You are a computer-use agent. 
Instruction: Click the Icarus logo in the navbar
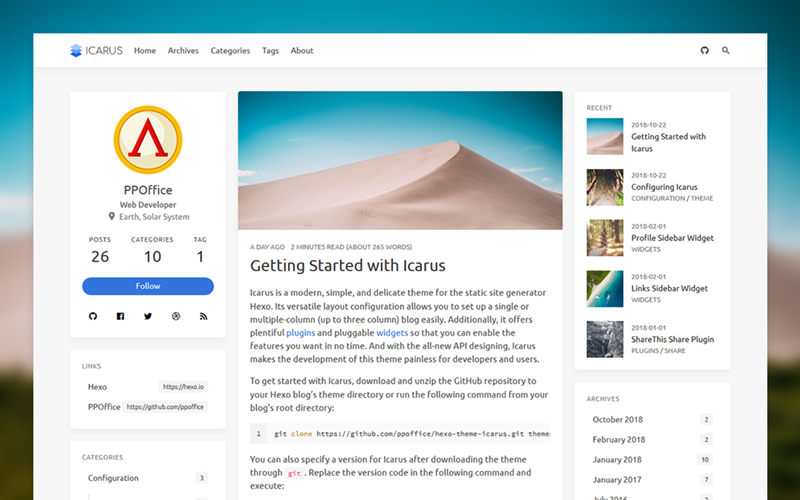tap(96, 50)
